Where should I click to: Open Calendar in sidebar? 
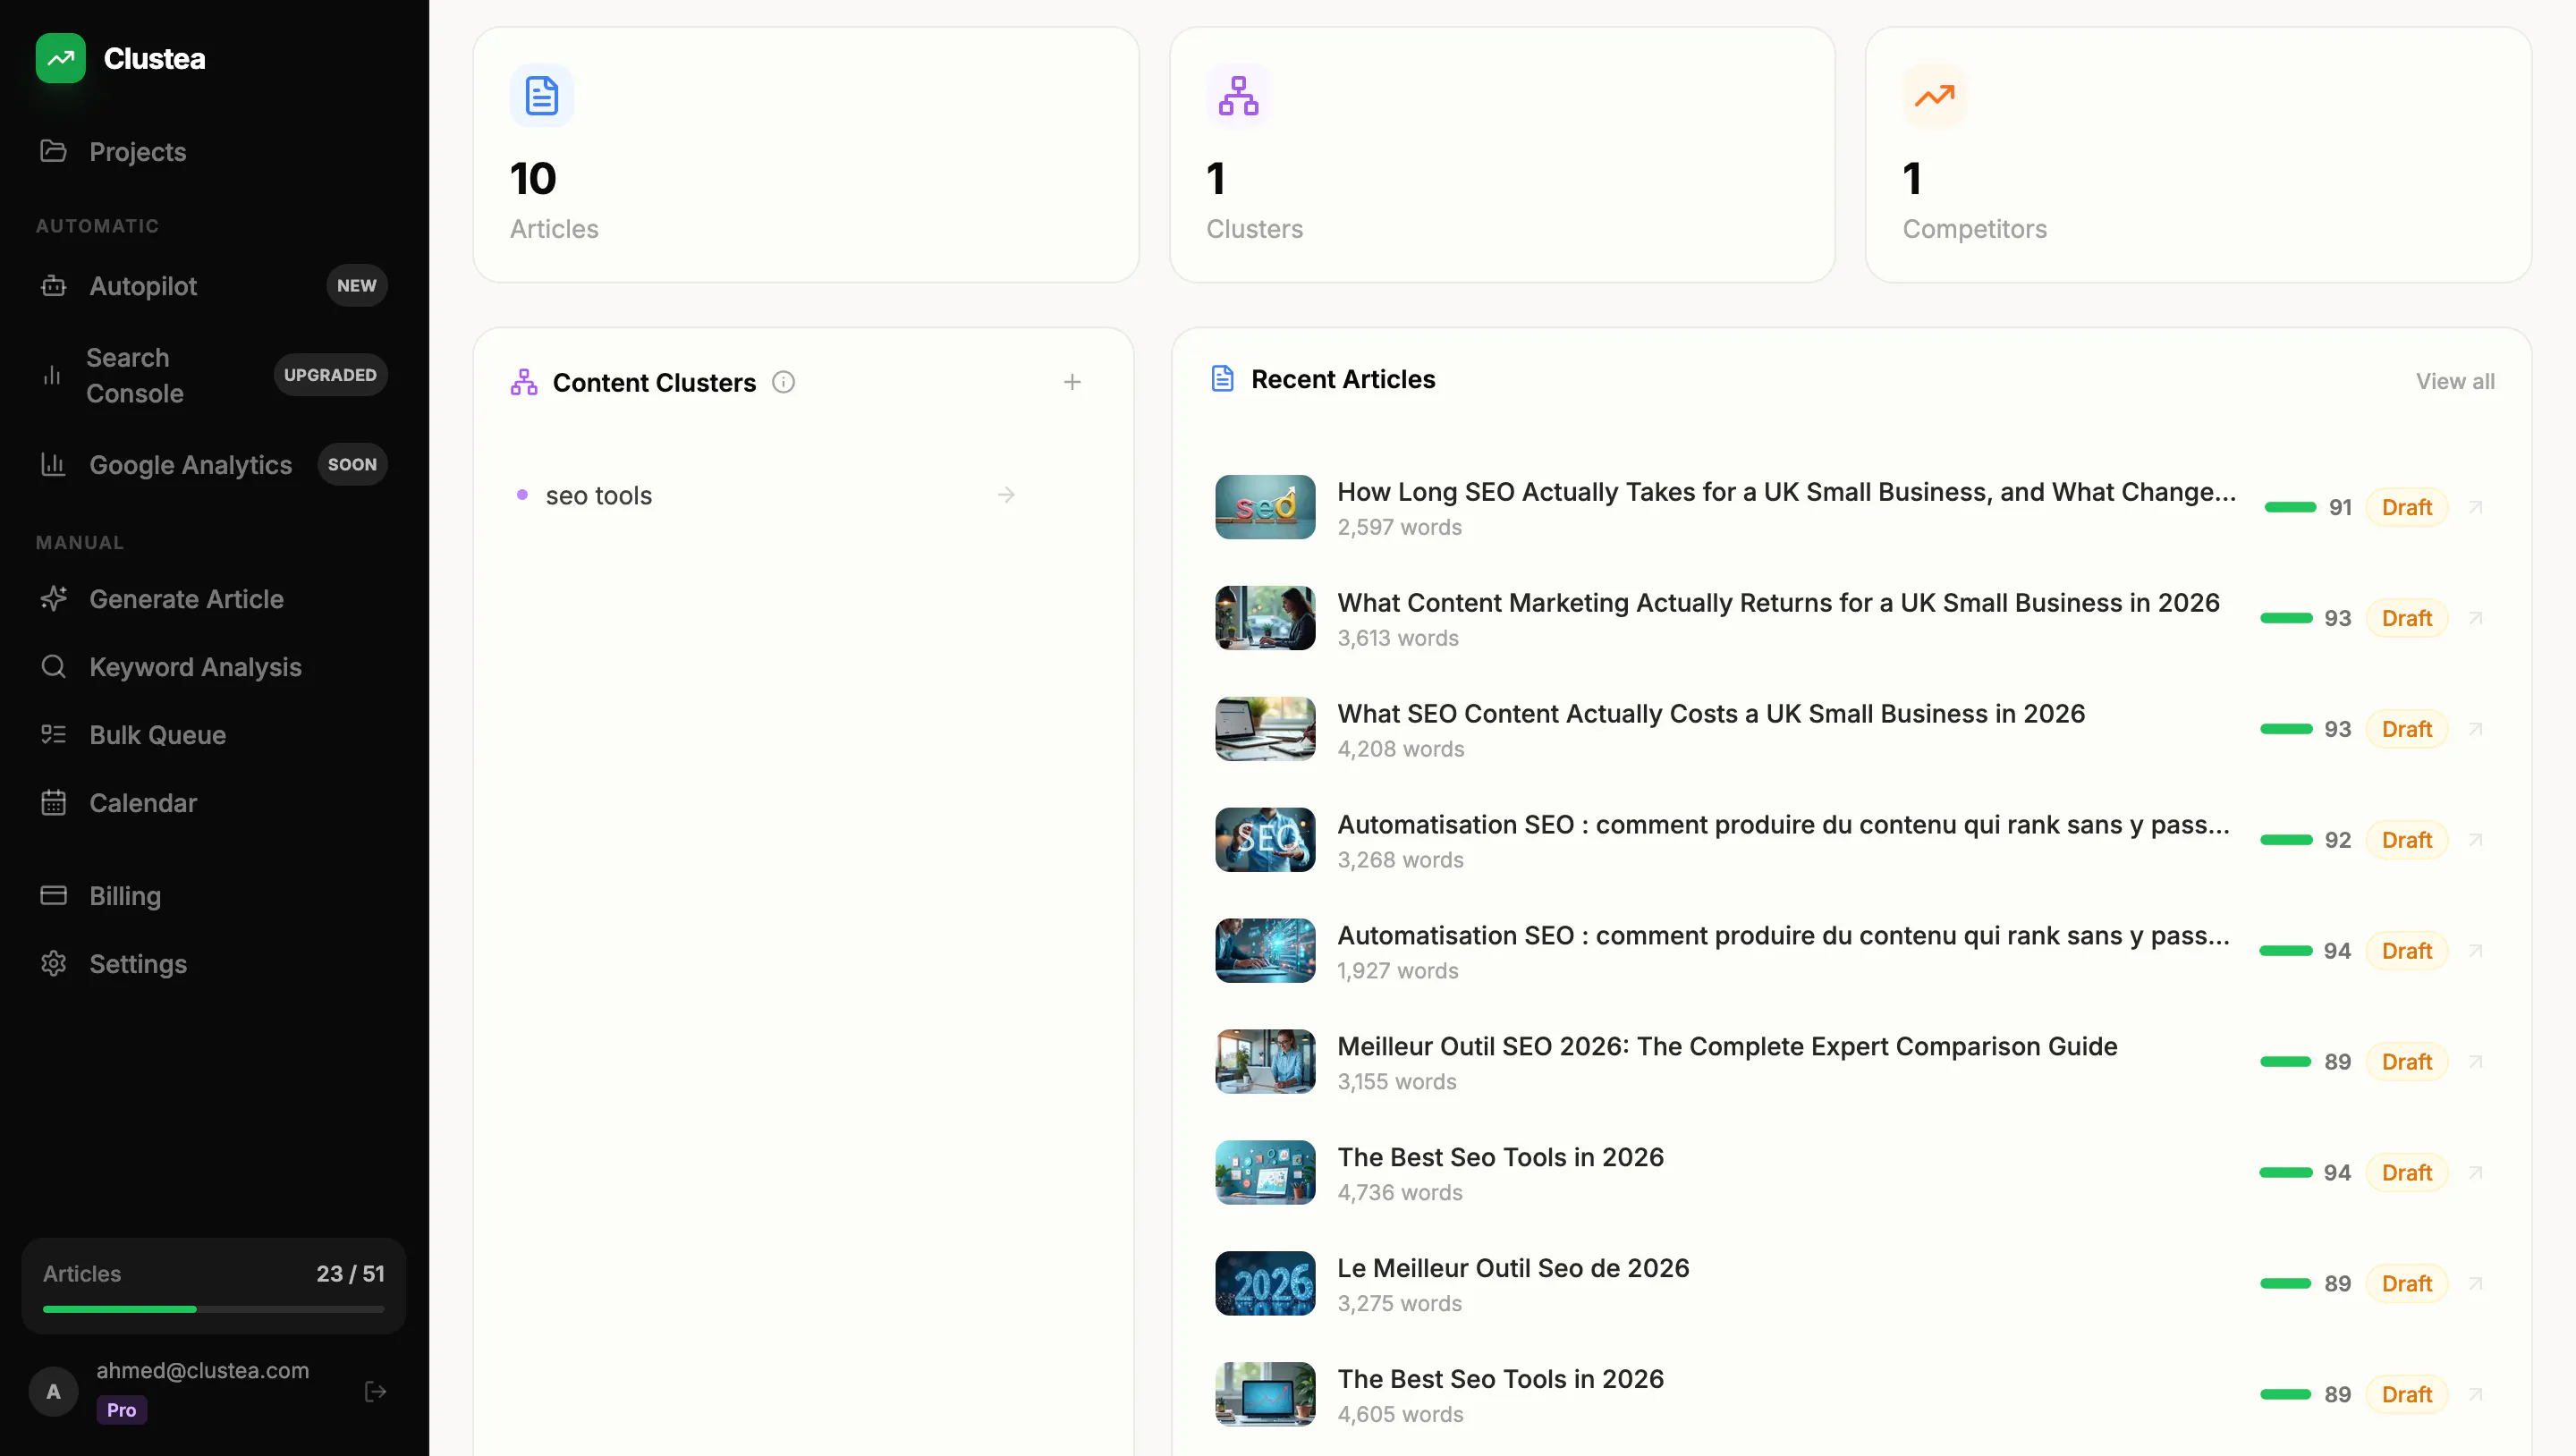(x=214, y=802)
